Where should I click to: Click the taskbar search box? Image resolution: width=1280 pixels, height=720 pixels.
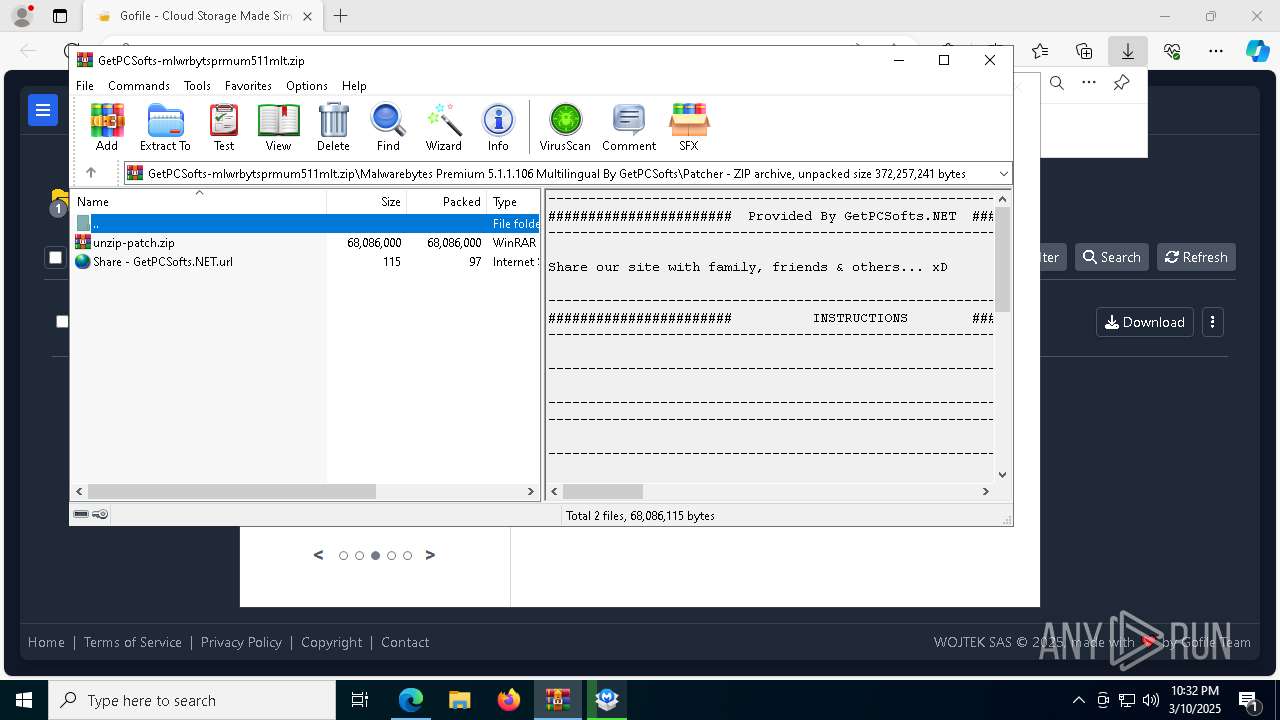click(x=192, y=700)
